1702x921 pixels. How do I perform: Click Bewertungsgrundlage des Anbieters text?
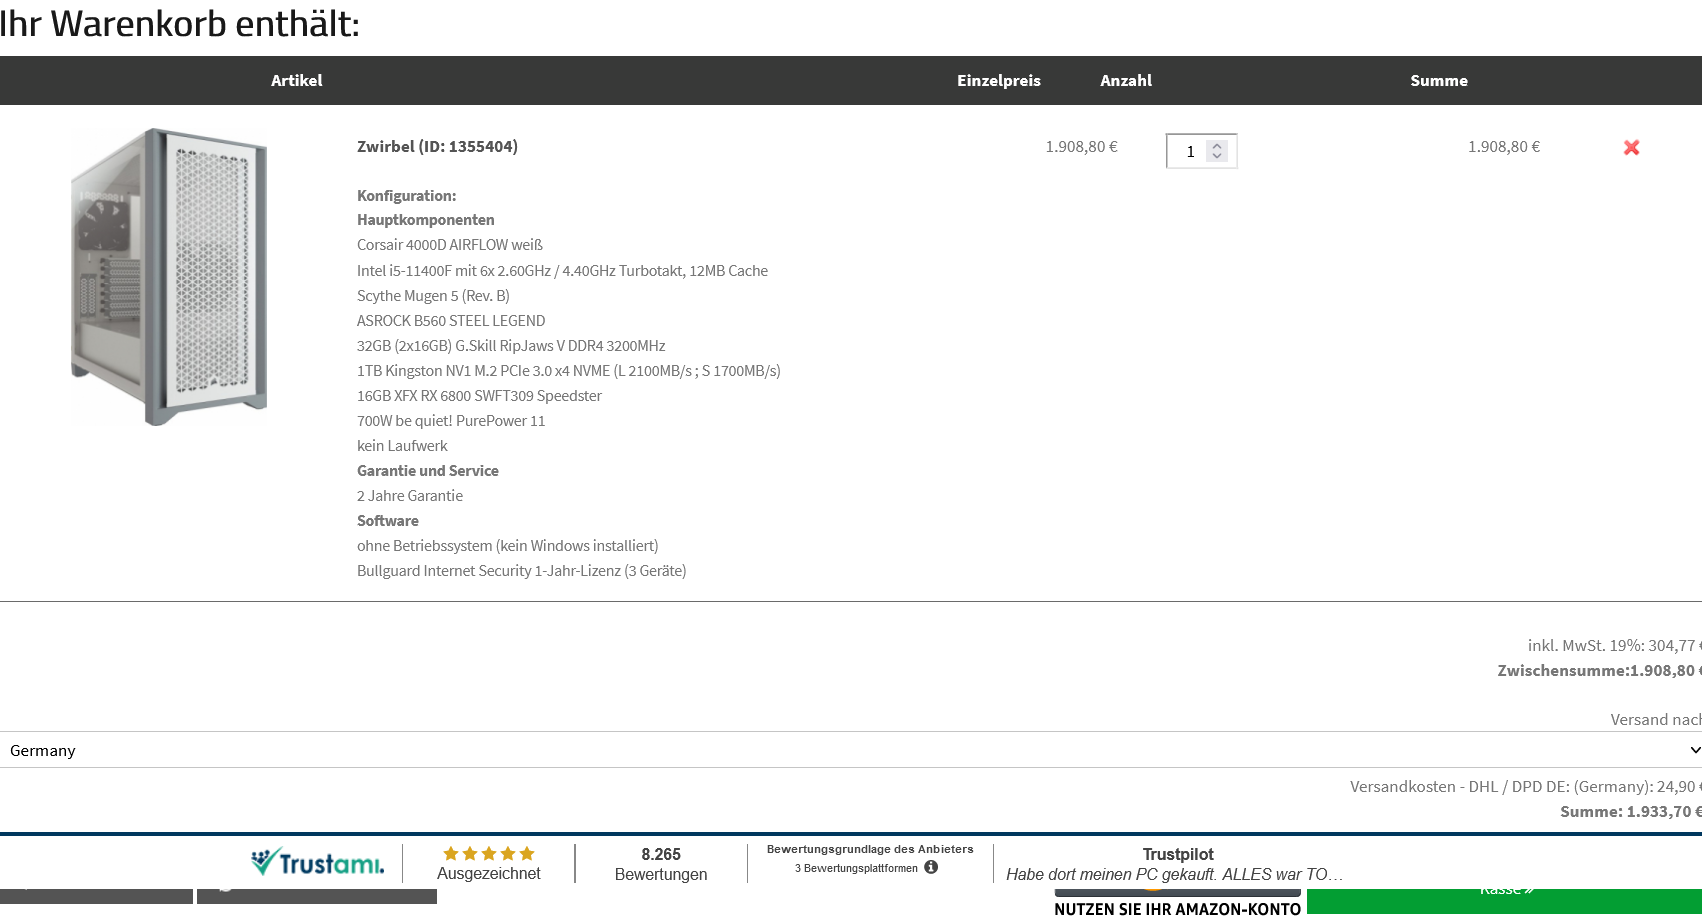(870, 849)
